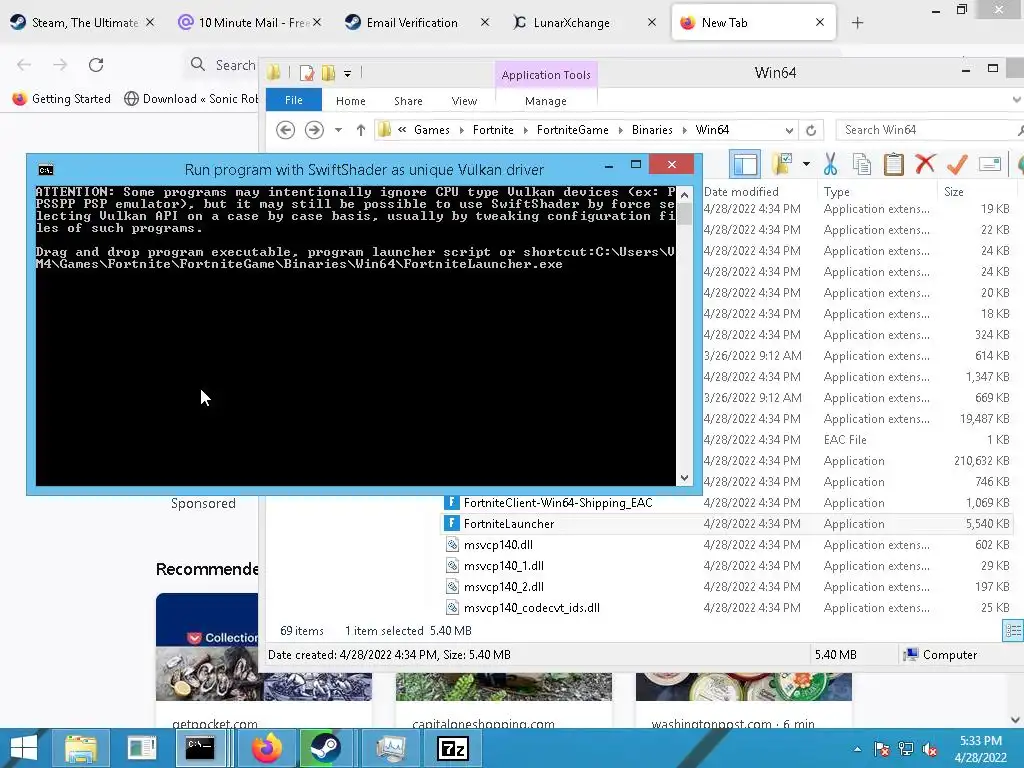Click the clipboard Paste icon

point(893,164)
